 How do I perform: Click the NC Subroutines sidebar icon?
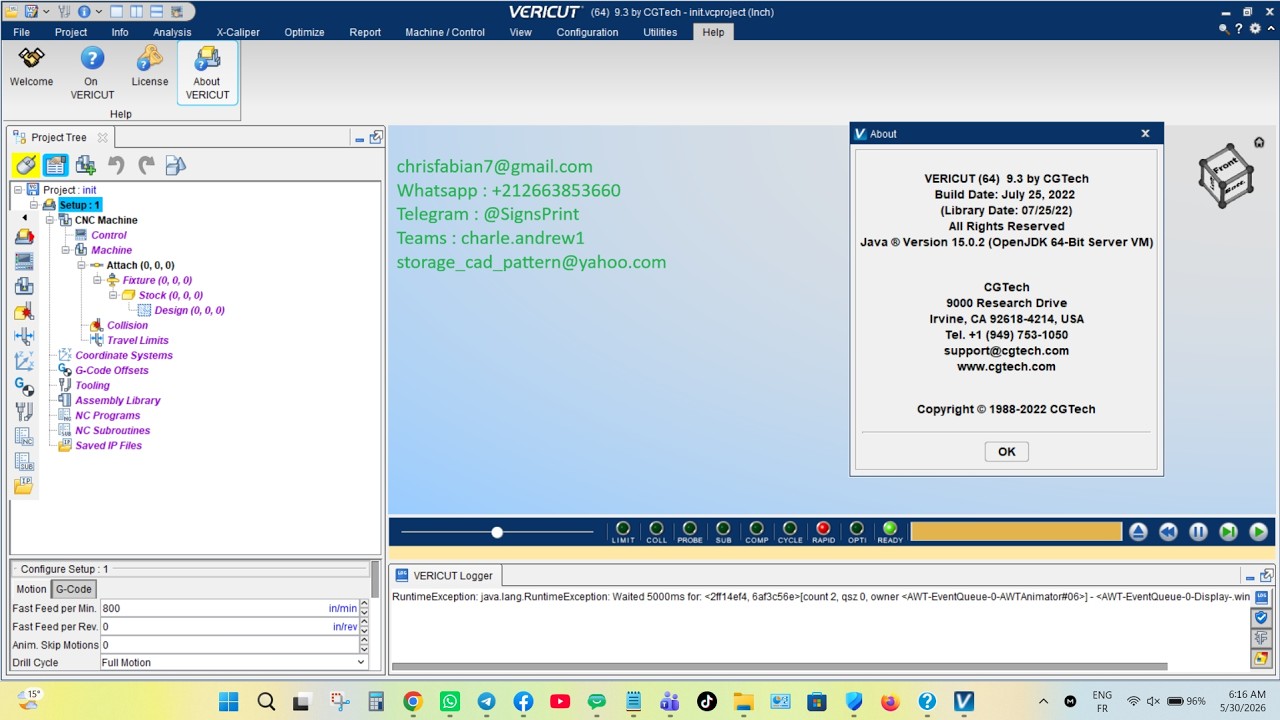[24, 461]
